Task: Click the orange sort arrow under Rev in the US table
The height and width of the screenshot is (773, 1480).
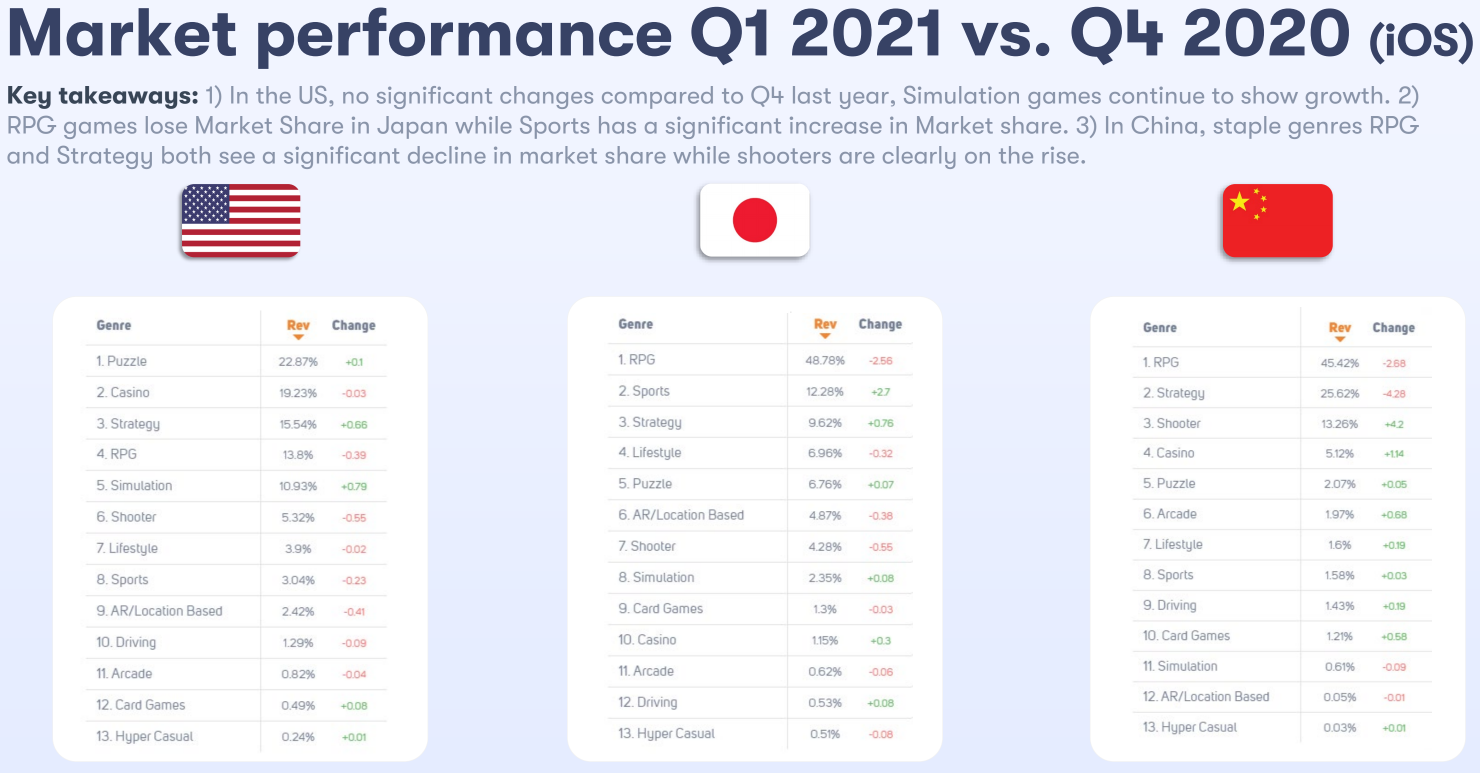Action: [298, 338]
